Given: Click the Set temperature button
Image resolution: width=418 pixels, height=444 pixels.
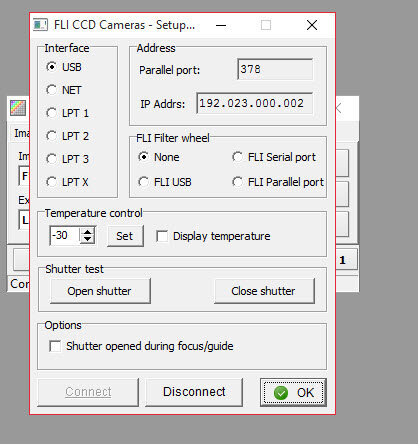Looking at the screenshot, I should pyautogui.click(x=125, y=236).
